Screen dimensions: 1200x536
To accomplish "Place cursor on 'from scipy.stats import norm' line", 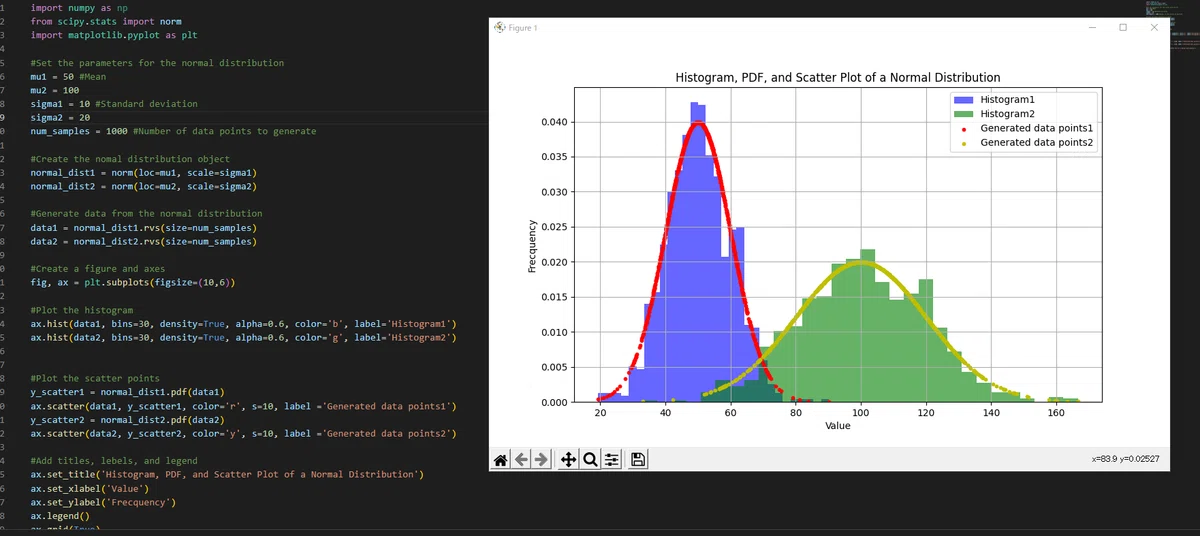I will pos(106,21).
